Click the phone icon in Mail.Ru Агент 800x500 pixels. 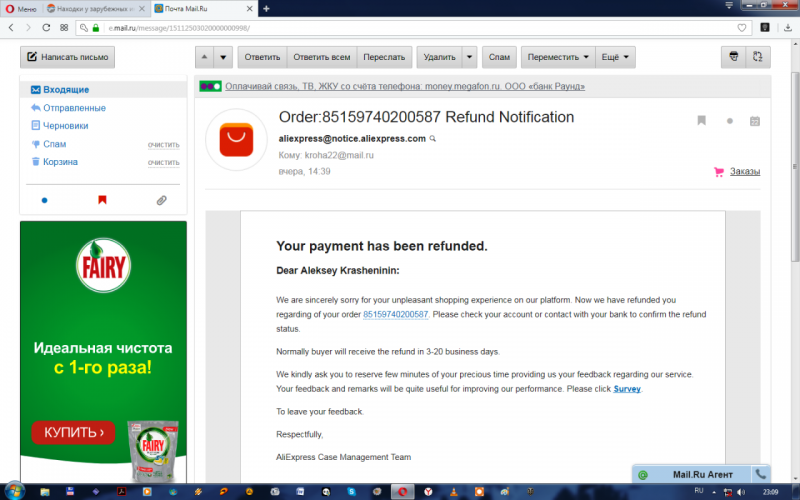pos(760,474)
